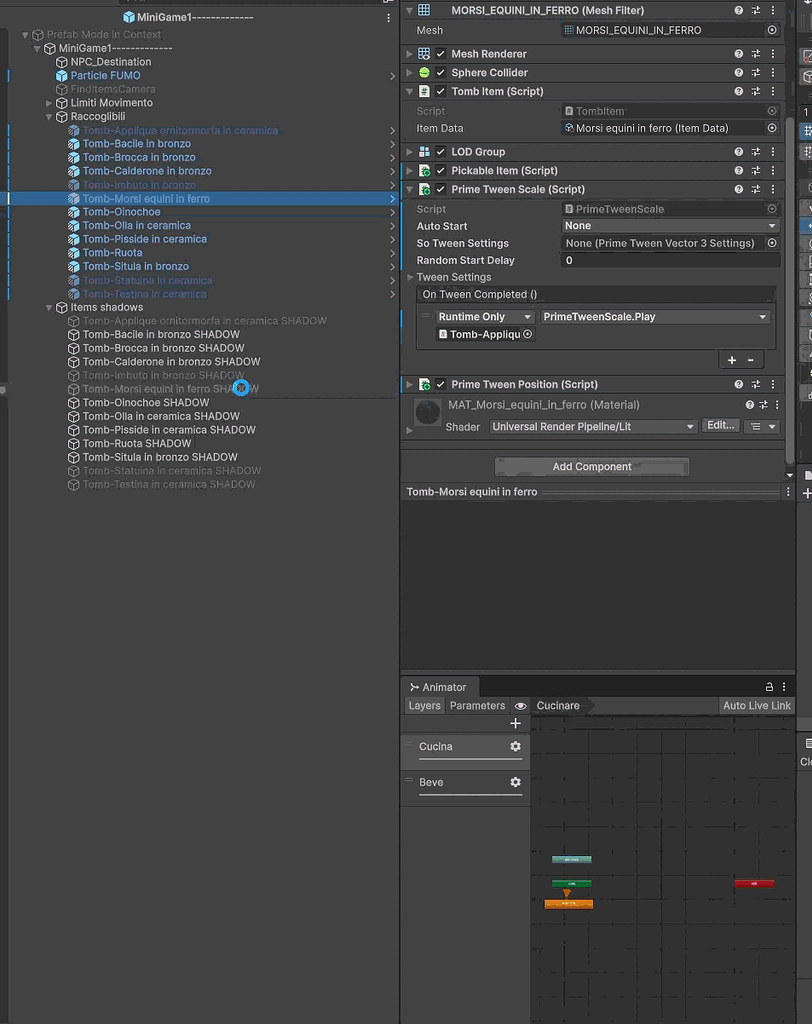812x1024 pixels.
Task: Toggle the eye icon in Animator toolbar
Action: pyautogui.click(x=519, y=705)
